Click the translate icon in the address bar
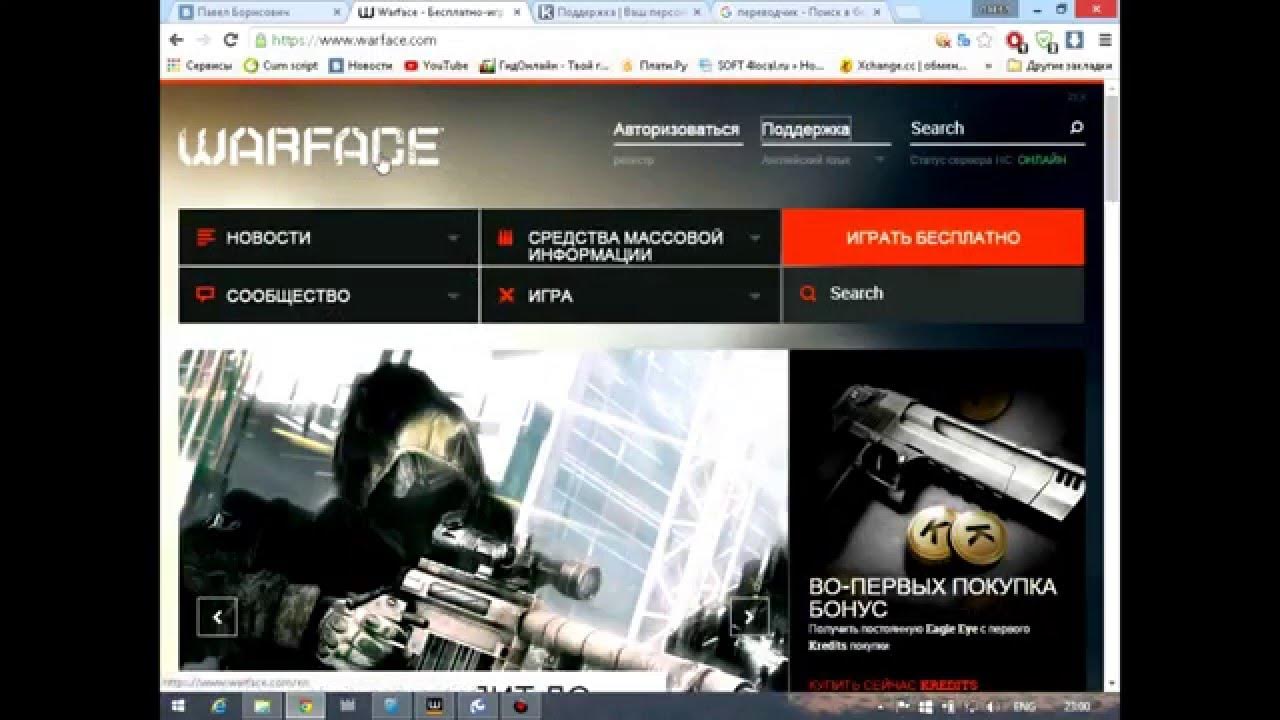This screenshot has width=1280, height=720. tap(964, 40)
